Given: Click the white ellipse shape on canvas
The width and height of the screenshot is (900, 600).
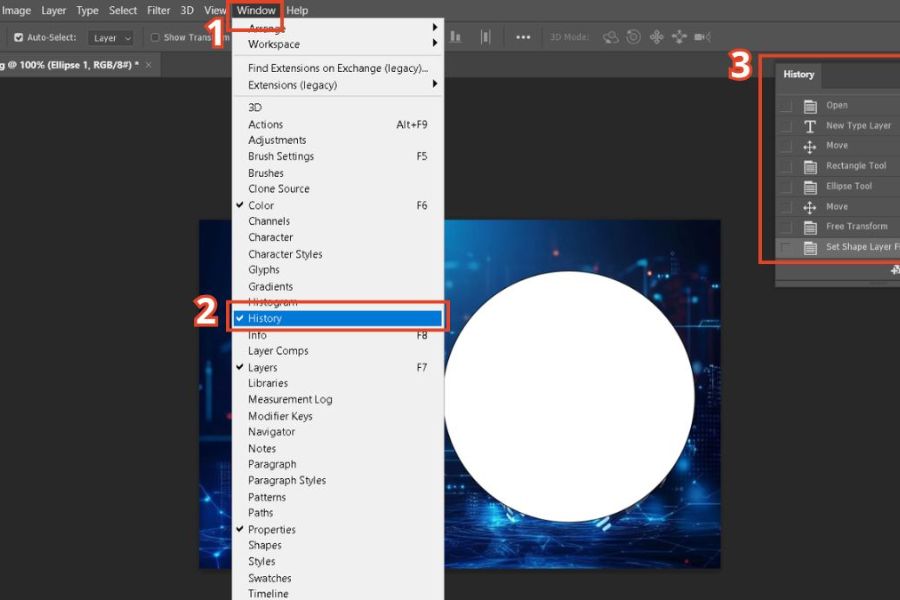Looking at the screenshot, I should [569, 396].
